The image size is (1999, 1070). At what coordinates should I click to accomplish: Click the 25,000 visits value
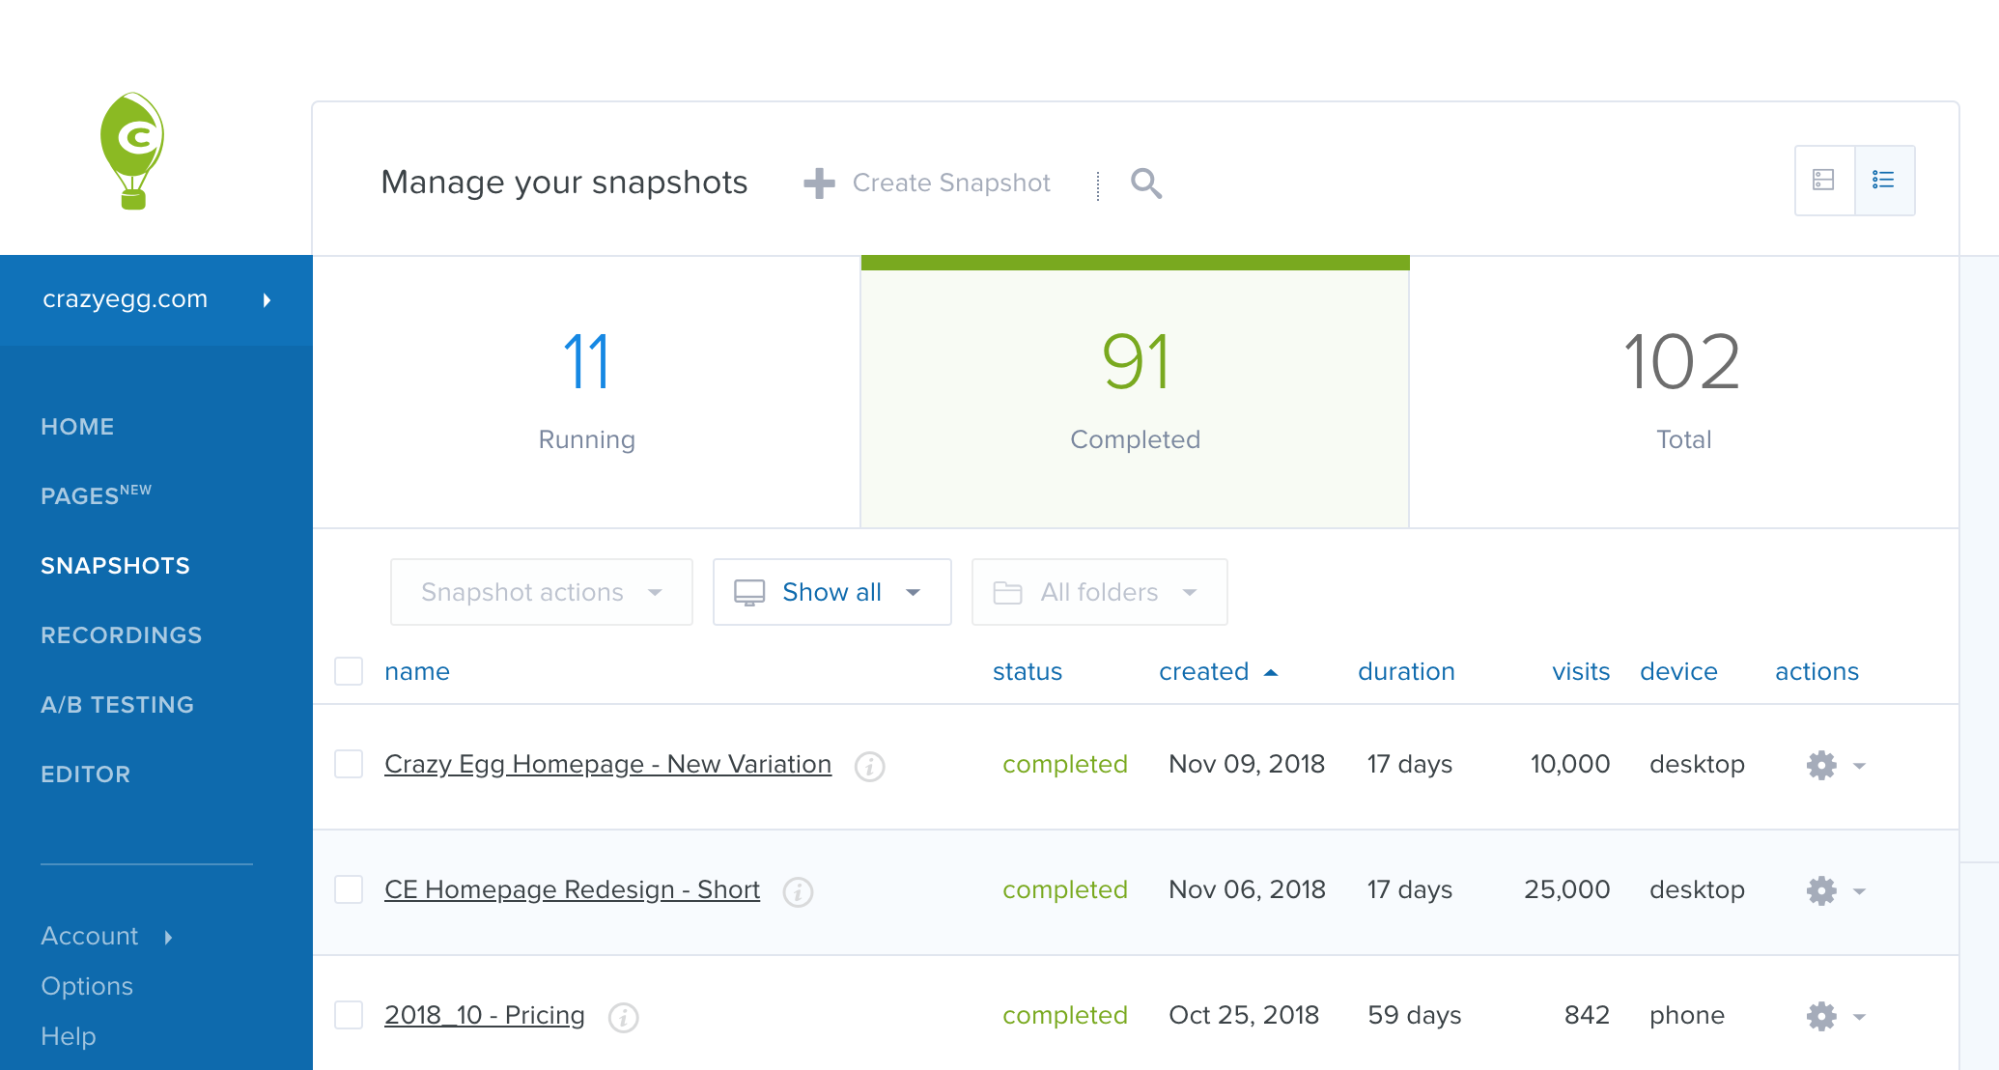click(x=1567, y=889)
